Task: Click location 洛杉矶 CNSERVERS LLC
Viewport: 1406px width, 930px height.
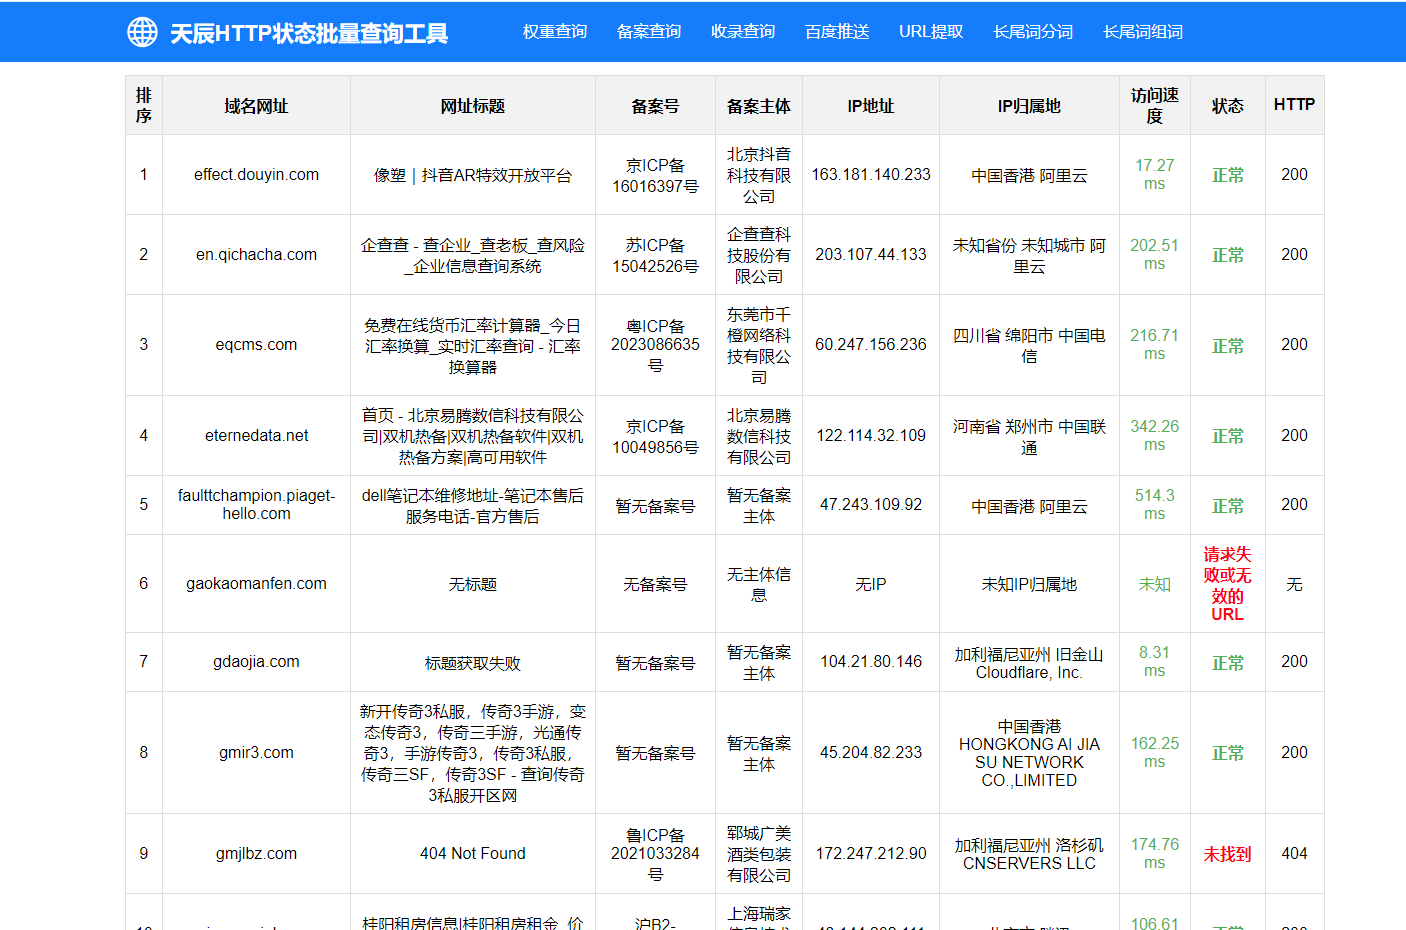Action: point(1029,854)
